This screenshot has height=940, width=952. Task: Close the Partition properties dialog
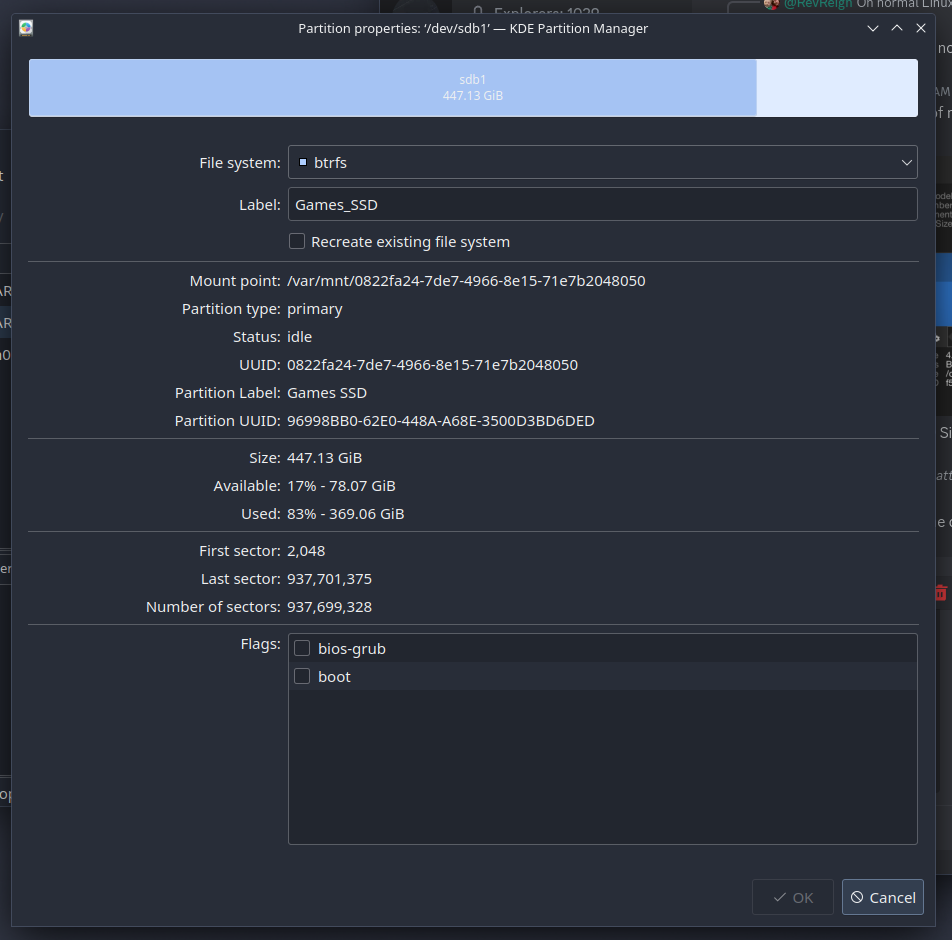coord(920,28)
